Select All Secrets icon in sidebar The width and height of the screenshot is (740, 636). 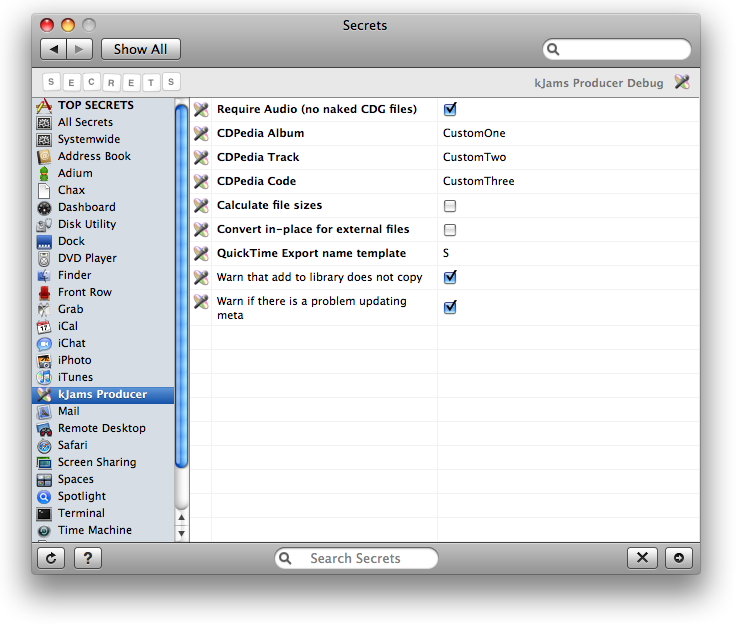44,123
